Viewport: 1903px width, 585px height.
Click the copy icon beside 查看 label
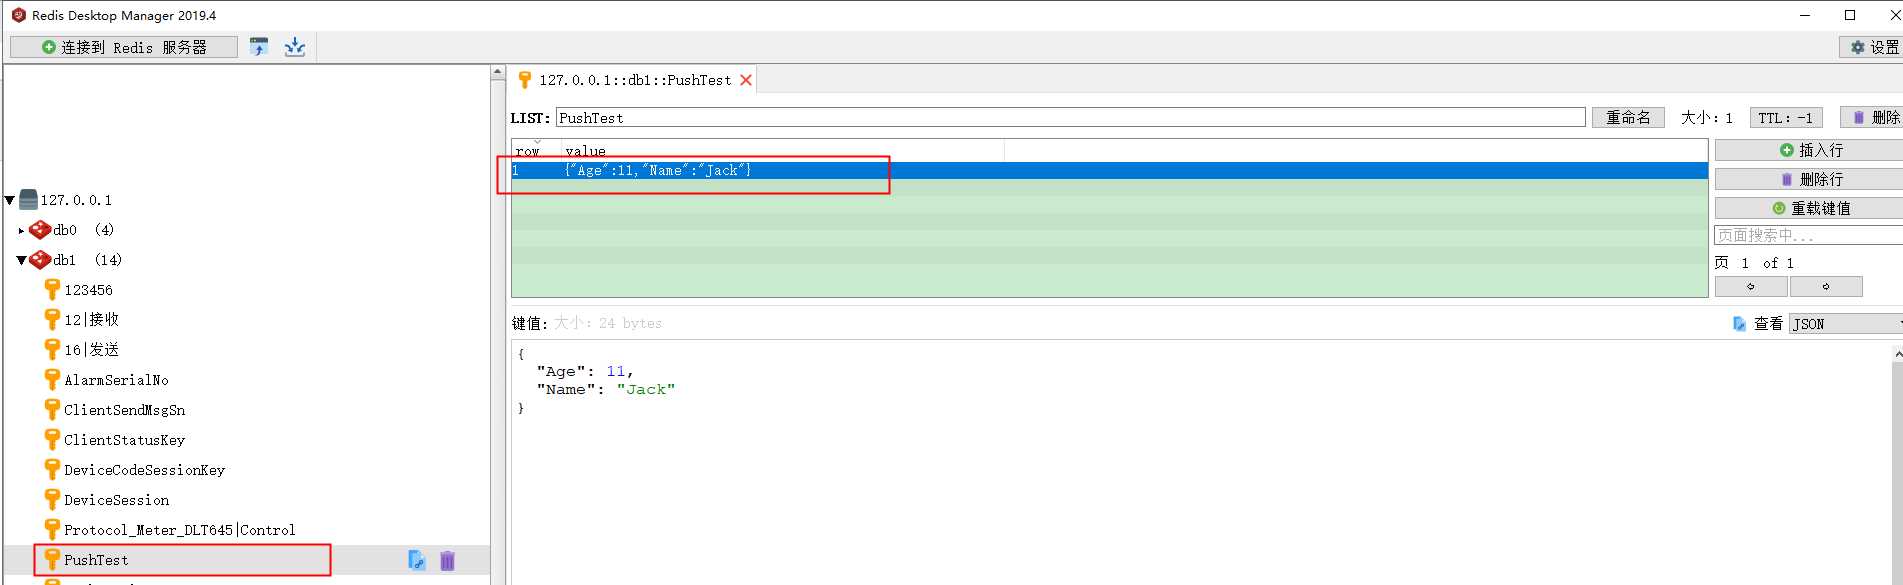[1739, 324]
